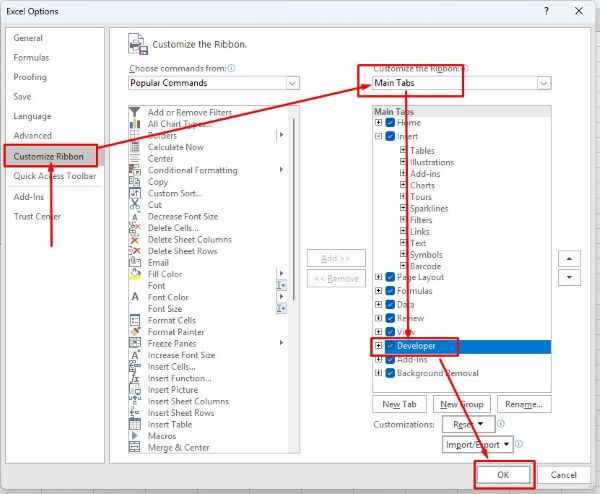Viewport: 600px width, 494px height.
Task: Uncheck the Home tab checkbox
Action: click(x=390, y=123)
